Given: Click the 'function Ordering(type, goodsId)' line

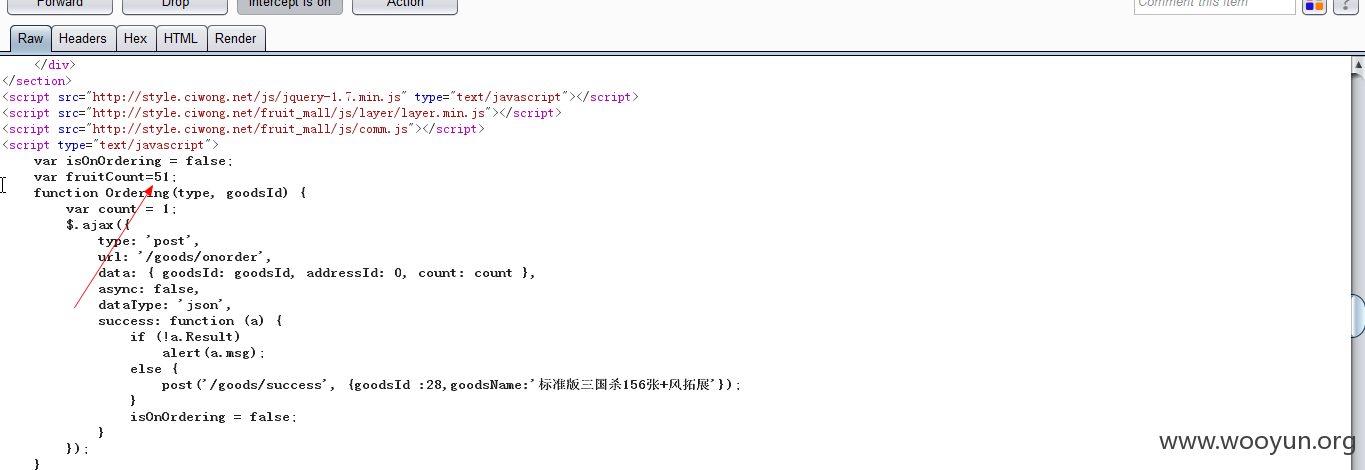Looking at the screenshot, I should (169, 193).
